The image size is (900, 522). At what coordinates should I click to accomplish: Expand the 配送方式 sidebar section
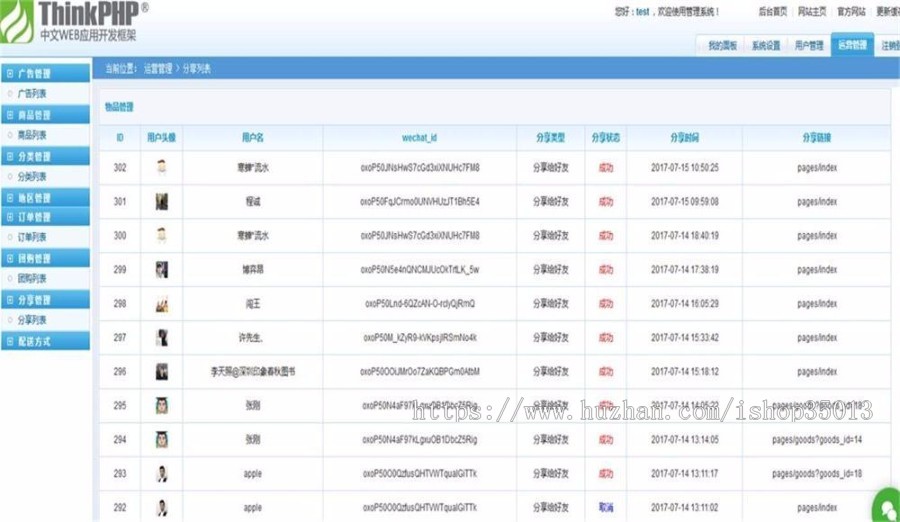click(x=45, y=341)
